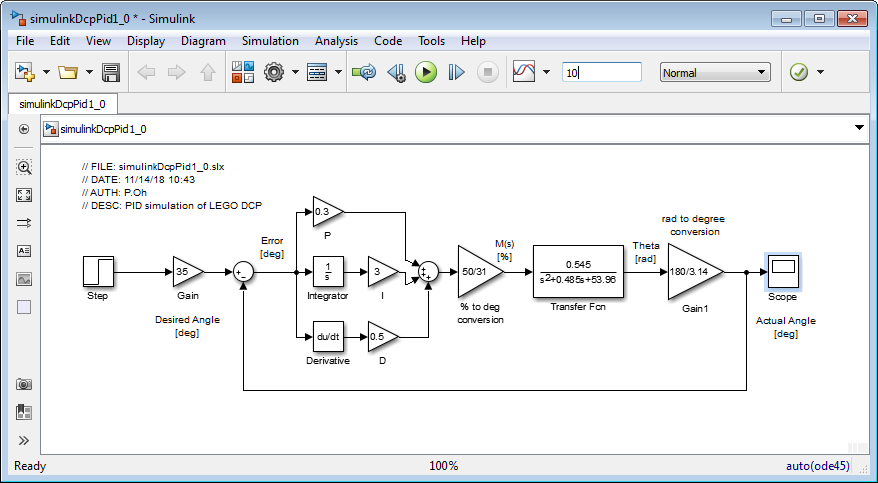This screenshot has height=483, width=878.
Task: Open the Normal simulation mode dropdown
Action: tap(715, 73)
